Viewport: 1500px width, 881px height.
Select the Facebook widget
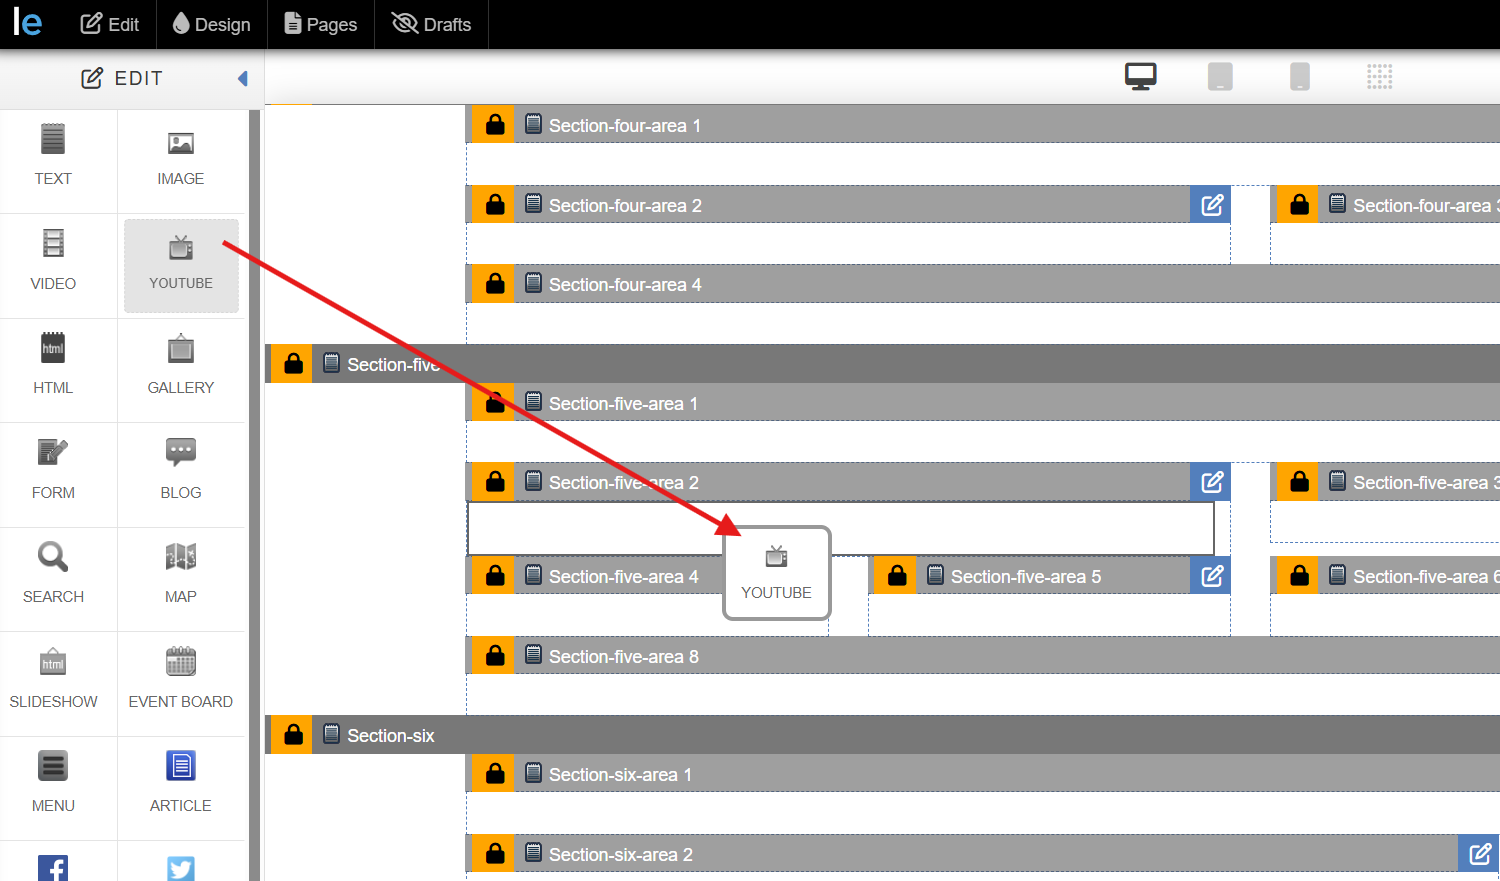coord(53,866)
